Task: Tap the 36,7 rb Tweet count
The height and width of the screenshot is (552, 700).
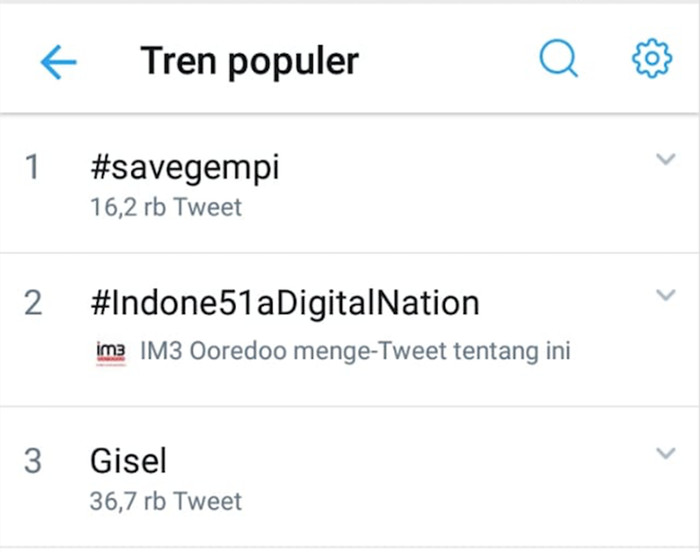Action: [166, 501]
